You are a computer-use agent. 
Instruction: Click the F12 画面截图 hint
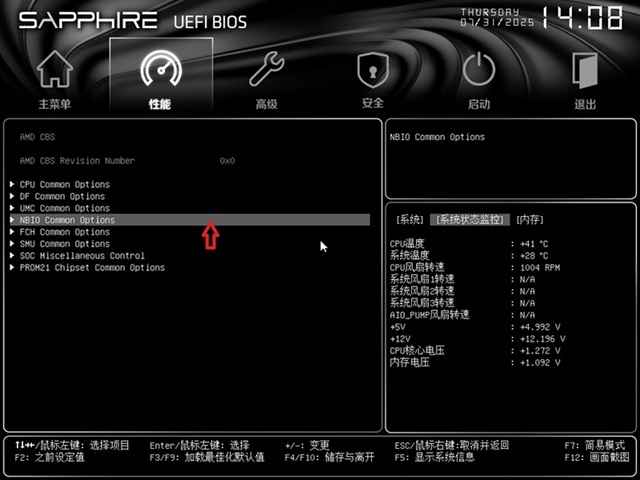click(597, 457)
